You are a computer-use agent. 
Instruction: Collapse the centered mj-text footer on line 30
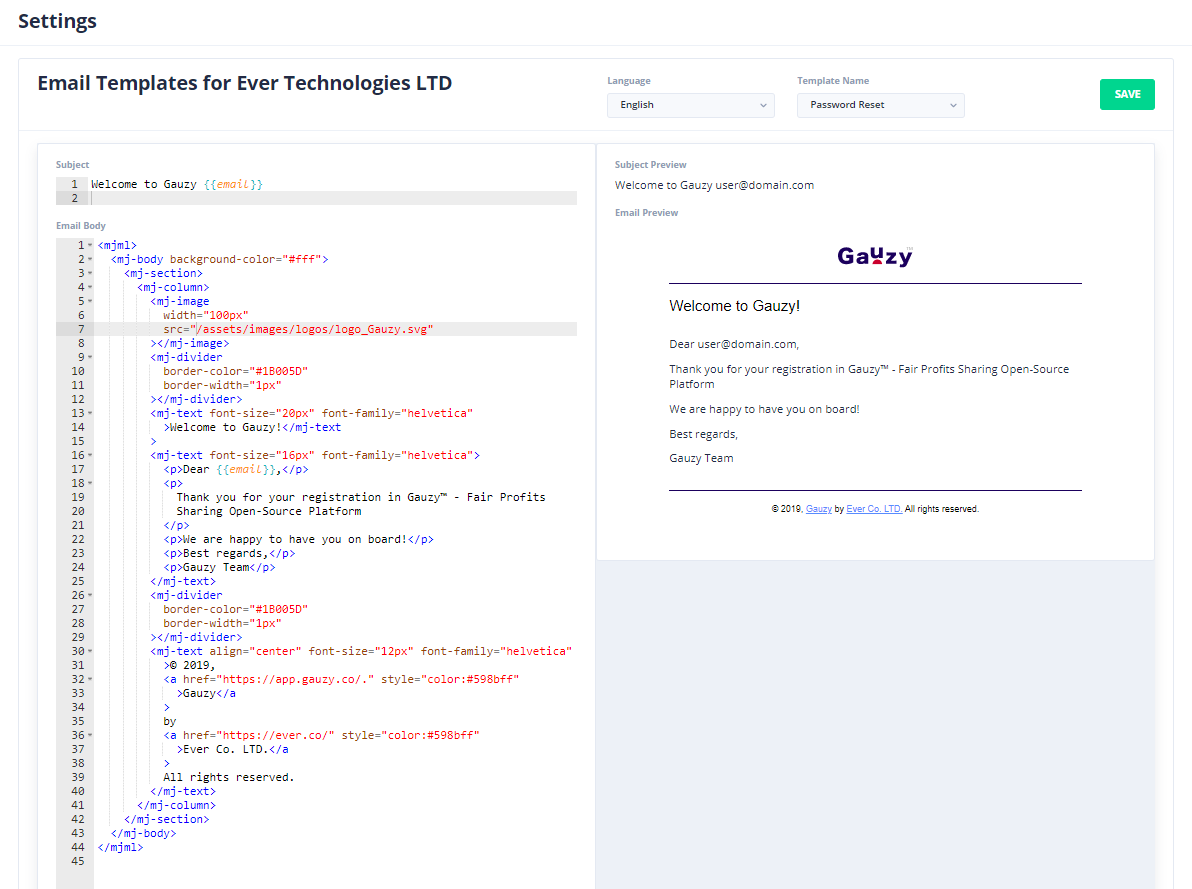89,651
